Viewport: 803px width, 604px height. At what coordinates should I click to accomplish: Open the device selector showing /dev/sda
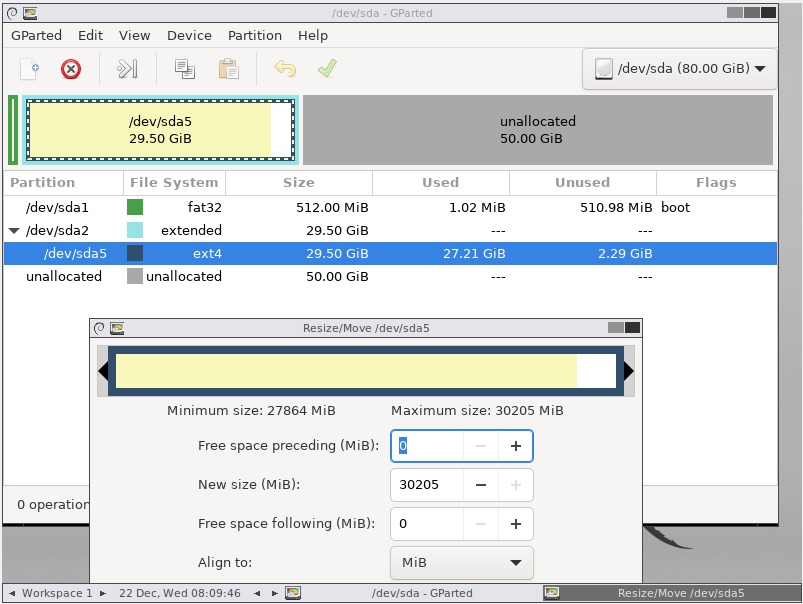[x=678, y=69]
